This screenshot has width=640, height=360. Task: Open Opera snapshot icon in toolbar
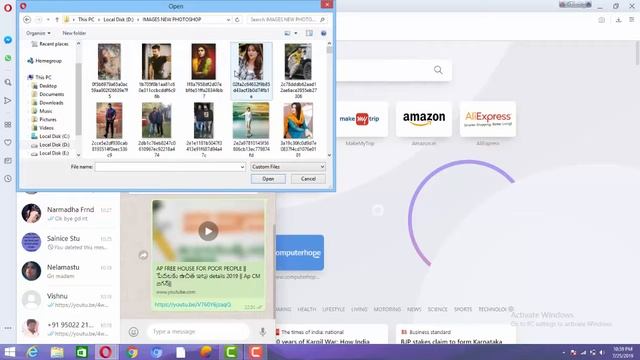[602, 20]
